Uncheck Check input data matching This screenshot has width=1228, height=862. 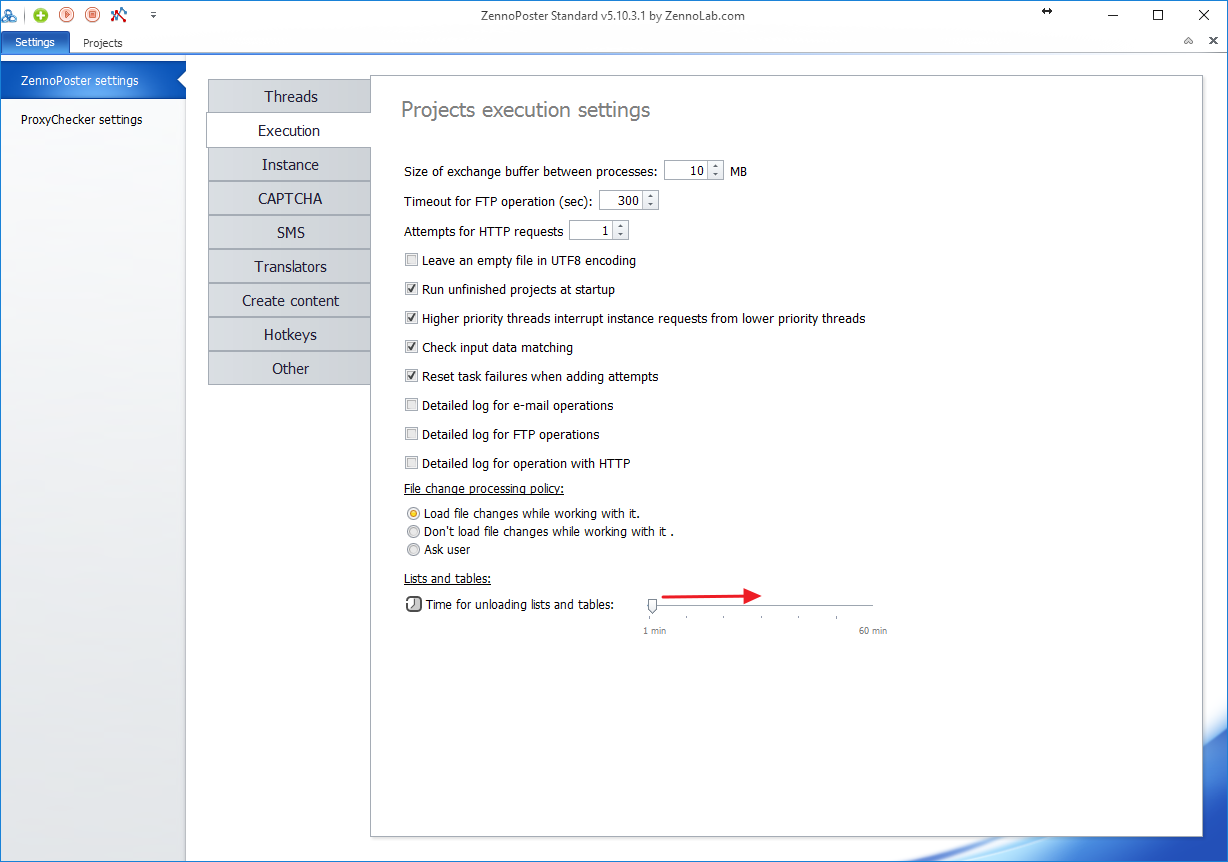(x=412, y=347)
